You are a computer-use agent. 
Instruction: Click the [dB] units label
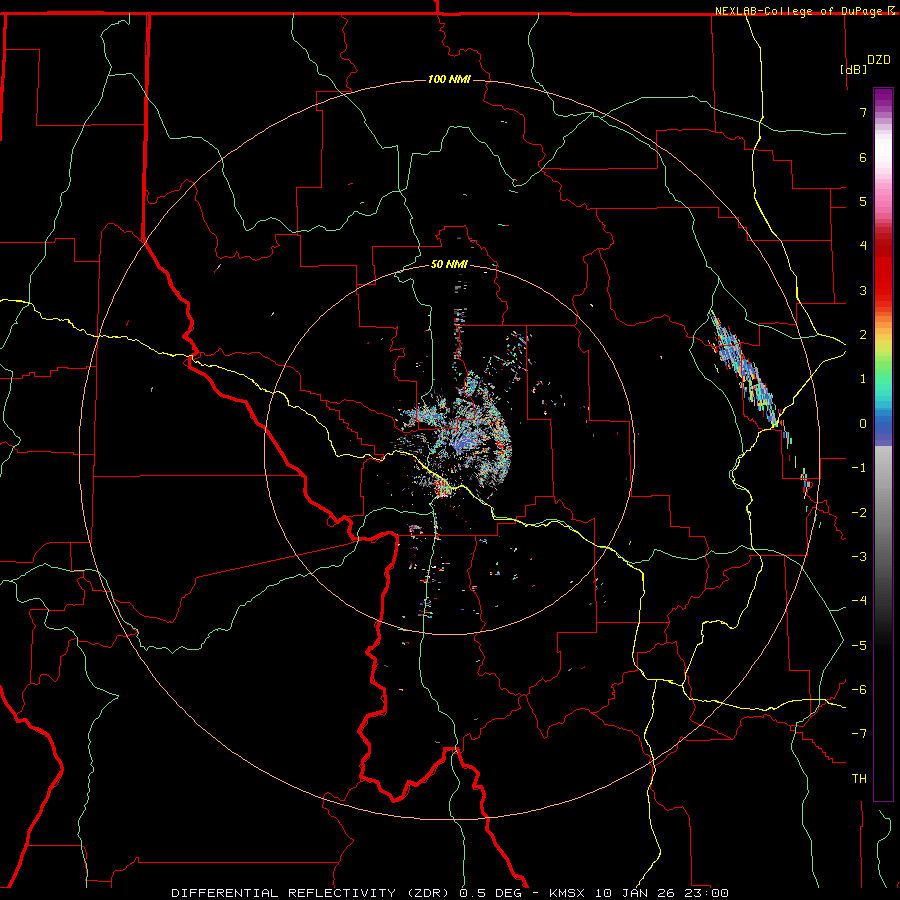[854, 69]
